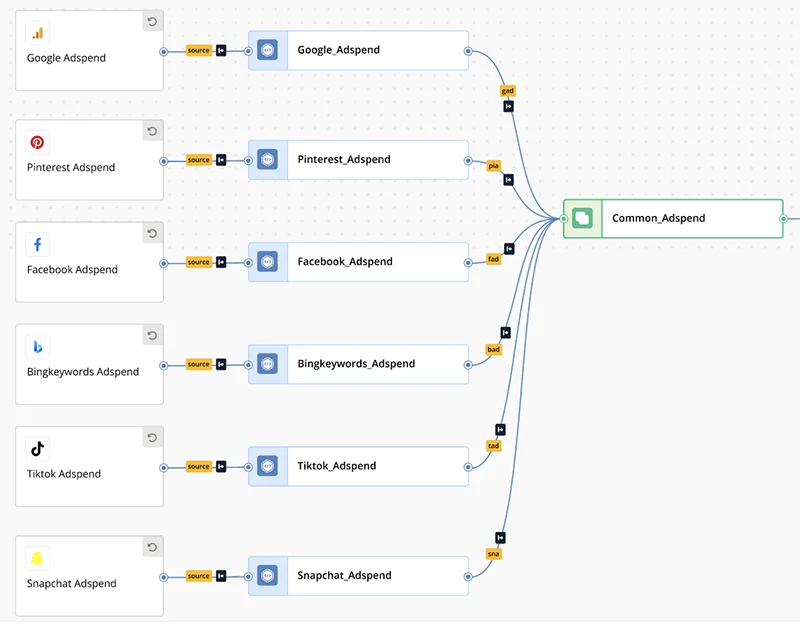The image size is (800, 625).
Task: Click the output port of Common_Adspend node
Action: [x=783, y=219]
